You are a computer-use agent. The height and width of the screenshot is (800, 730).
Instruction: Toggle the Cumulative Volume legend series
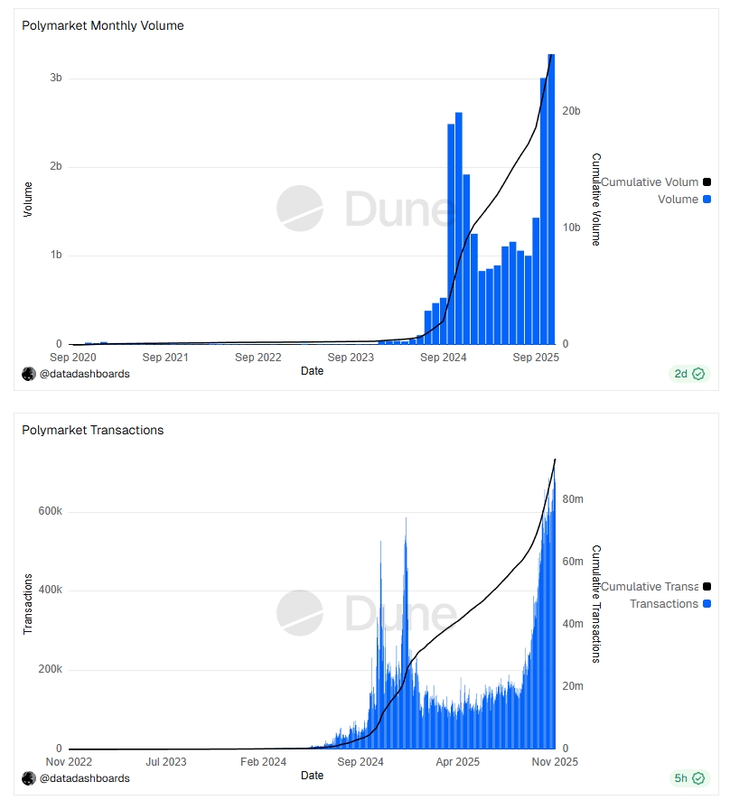[649, 182]
